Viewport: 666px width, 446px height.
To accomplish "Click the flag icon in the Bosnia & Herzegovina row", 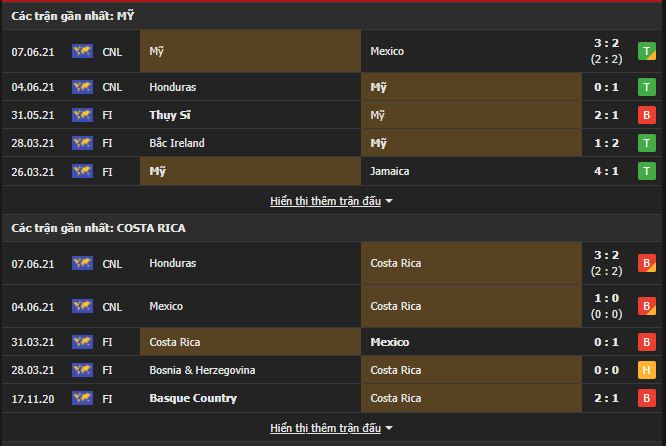I will pos(82,370).
